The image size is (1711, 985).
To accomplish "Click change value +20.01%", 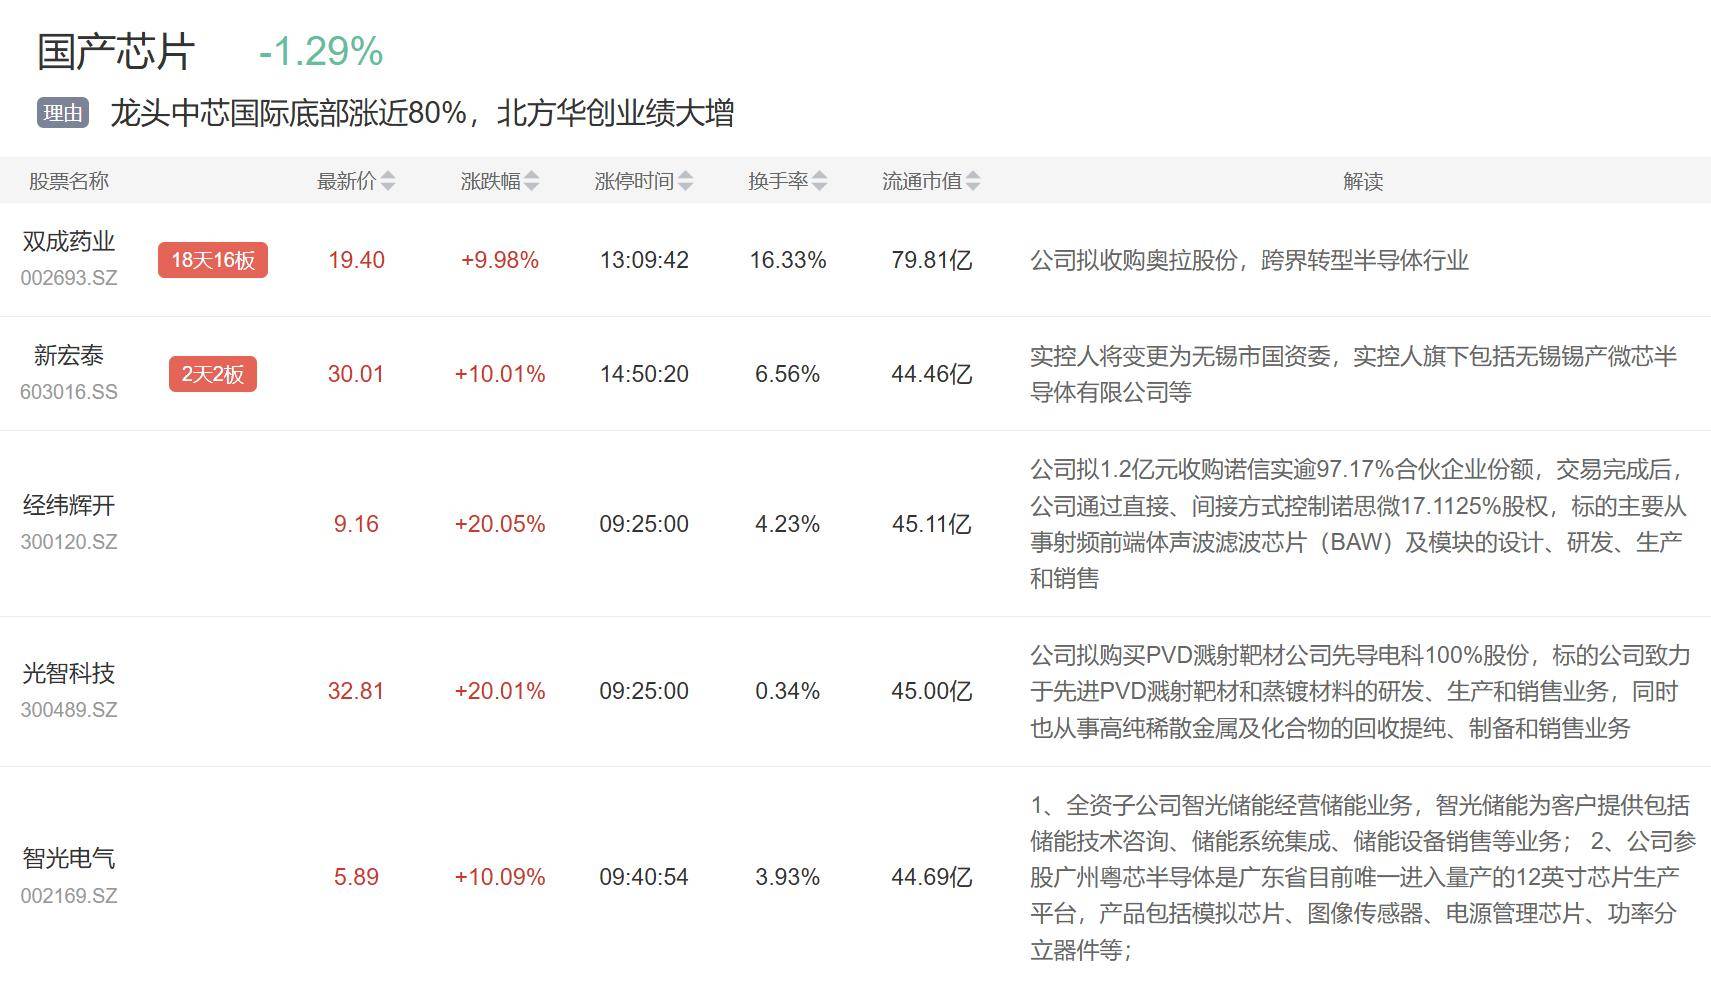I will pyautogui.click(x=500, y=691).
